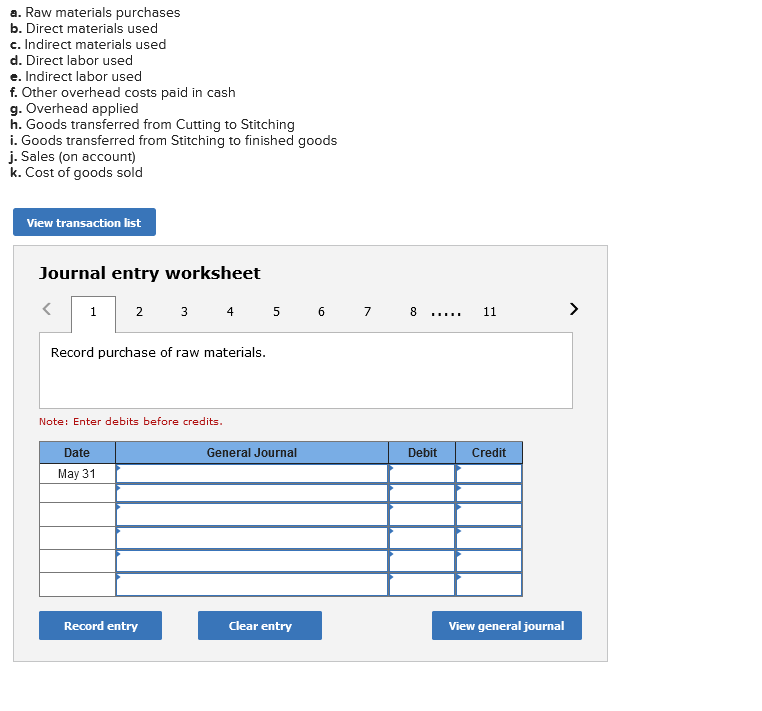Image resolution: width=762 pixels, height=711 pixels.
Task: Click the 'Journal entry worksheet' heading
Action: [x=150, y=273]
